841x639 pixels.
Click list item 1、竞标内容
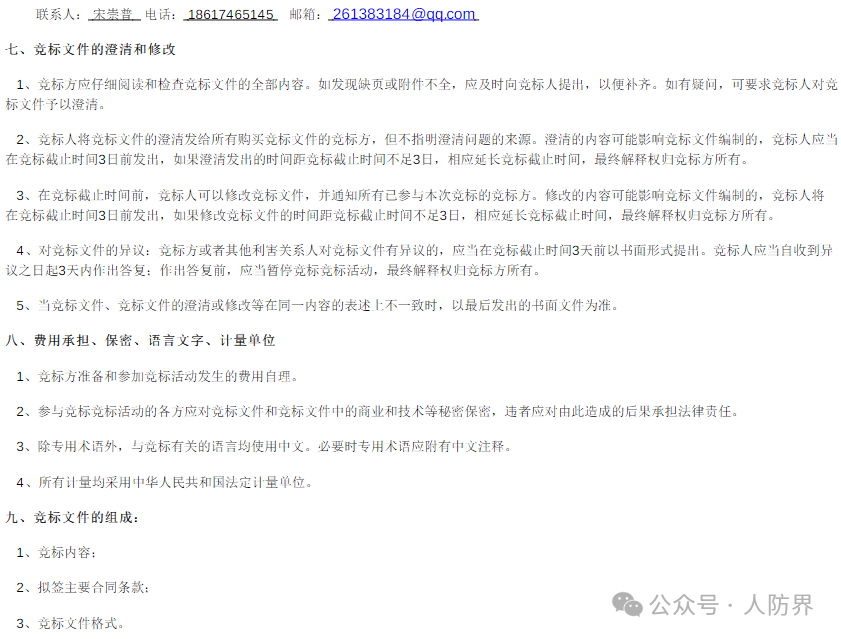(56, 553)
